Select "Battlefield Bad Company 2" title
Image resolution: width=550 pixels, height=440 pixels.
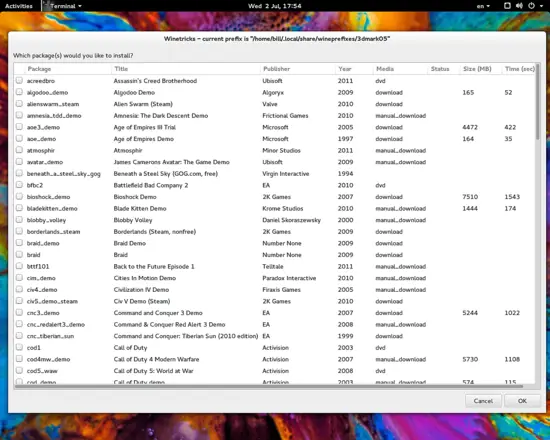pyautogui.click(x=151, y=185)
